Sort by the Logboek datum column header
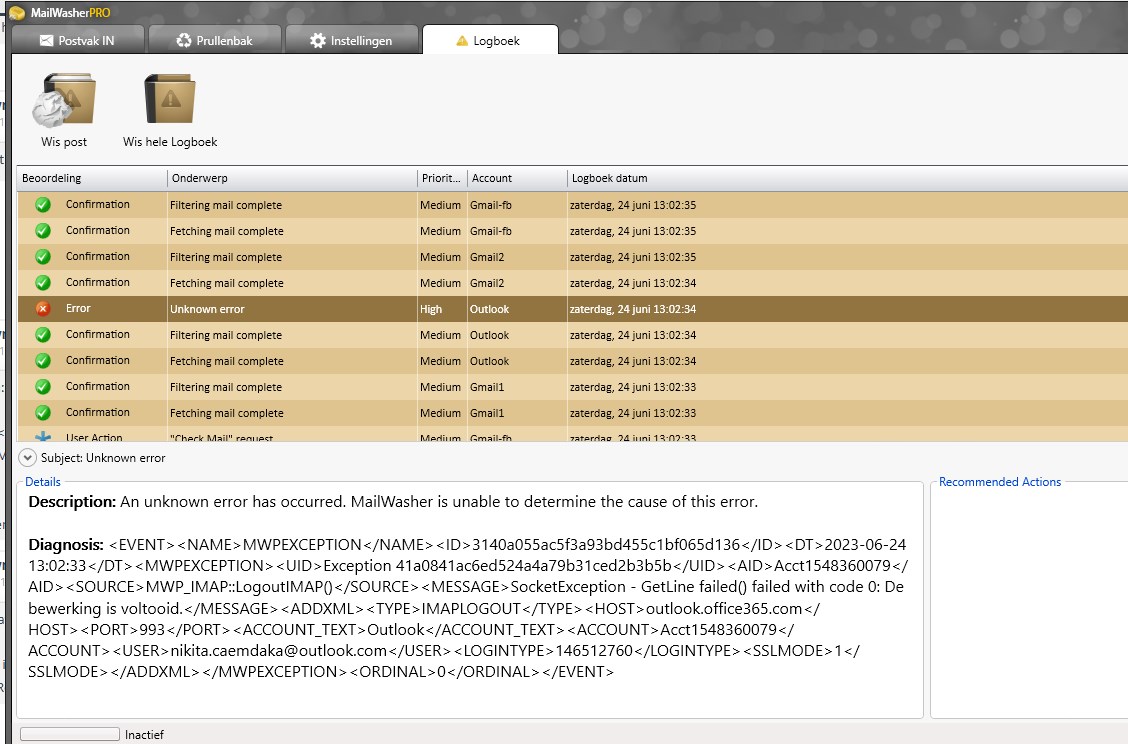The image size is (1128, 744). pyautogui.click(x=847, y=178)
